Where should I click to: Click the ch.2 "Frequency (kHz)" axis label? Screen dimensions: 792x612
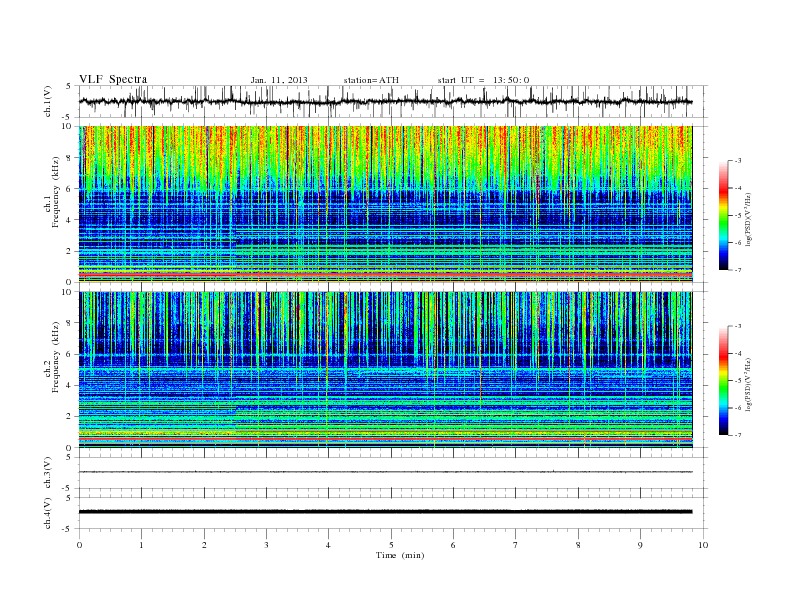coord(56,357)
